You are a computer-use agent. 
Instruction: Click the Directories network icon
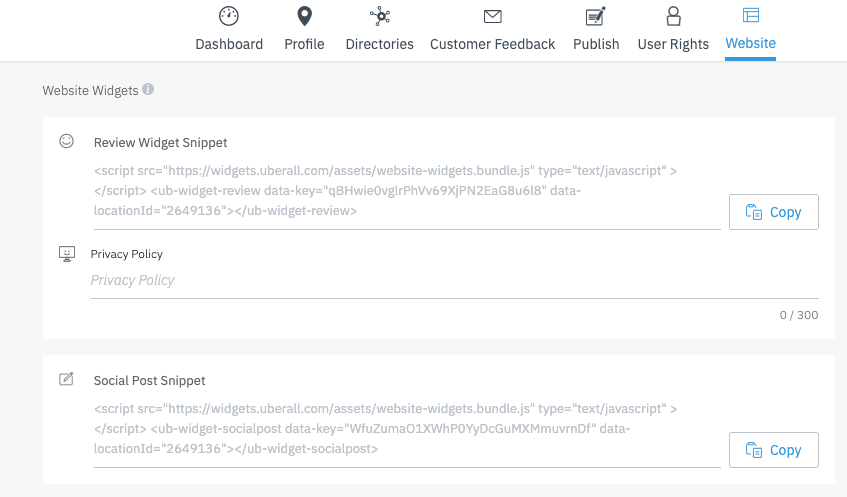point(380,16)
